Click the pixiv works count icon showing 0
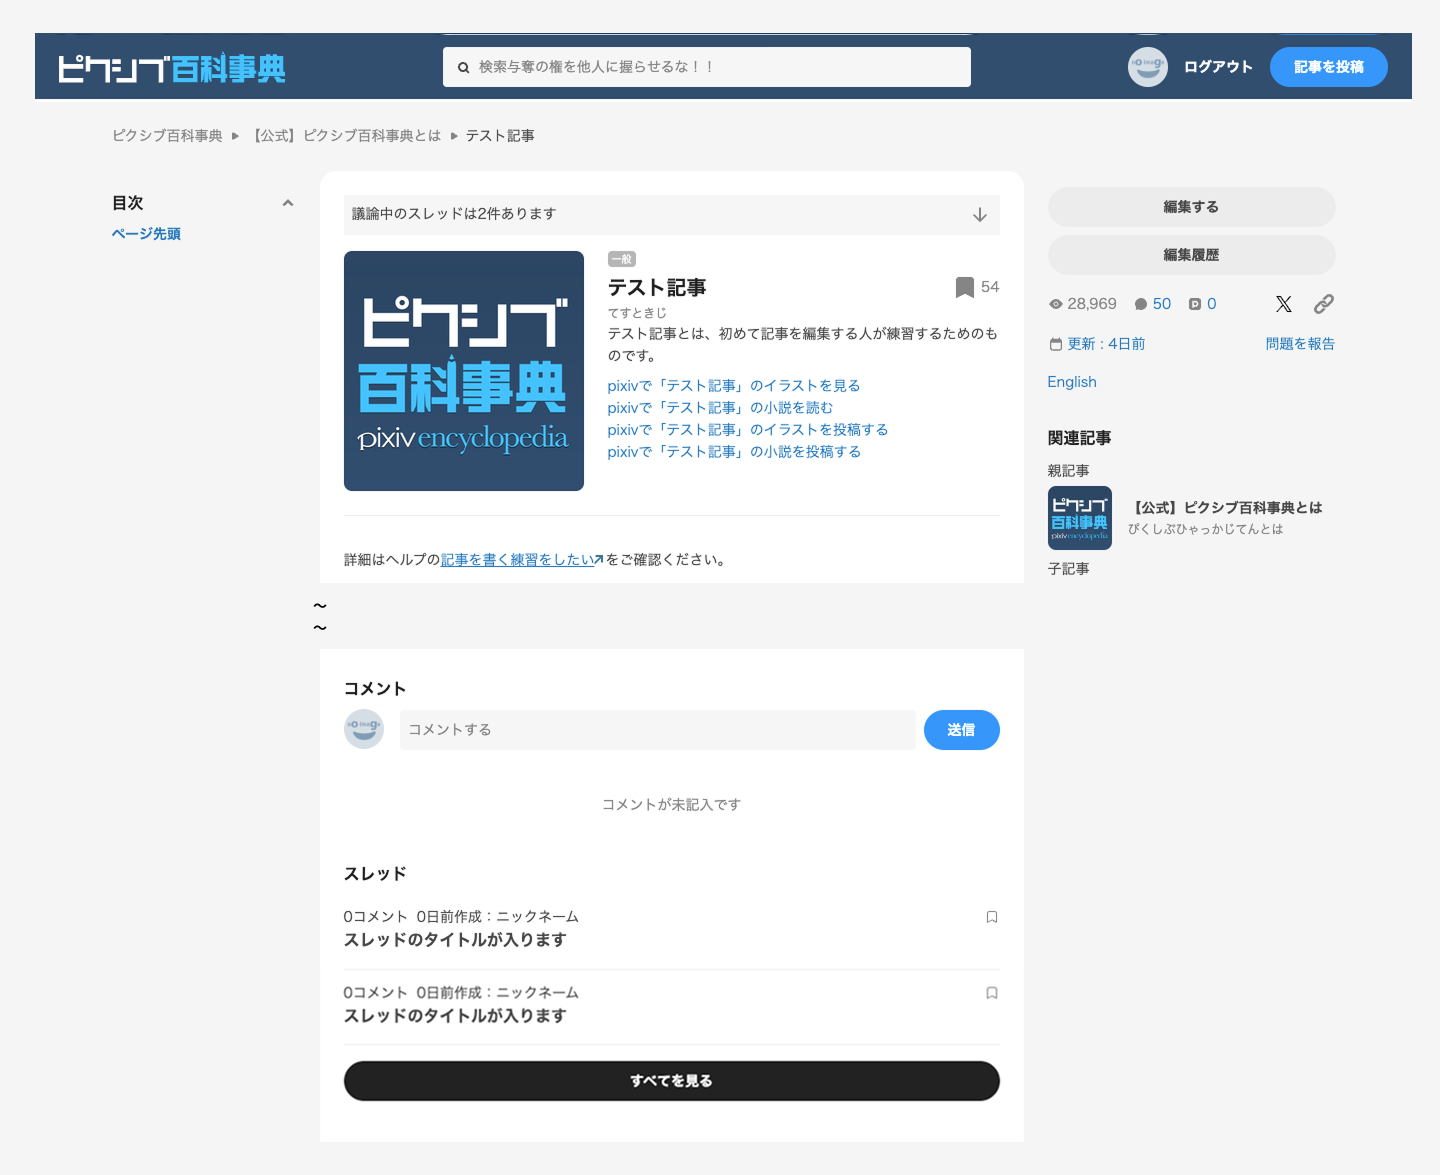 [1195, 304]
